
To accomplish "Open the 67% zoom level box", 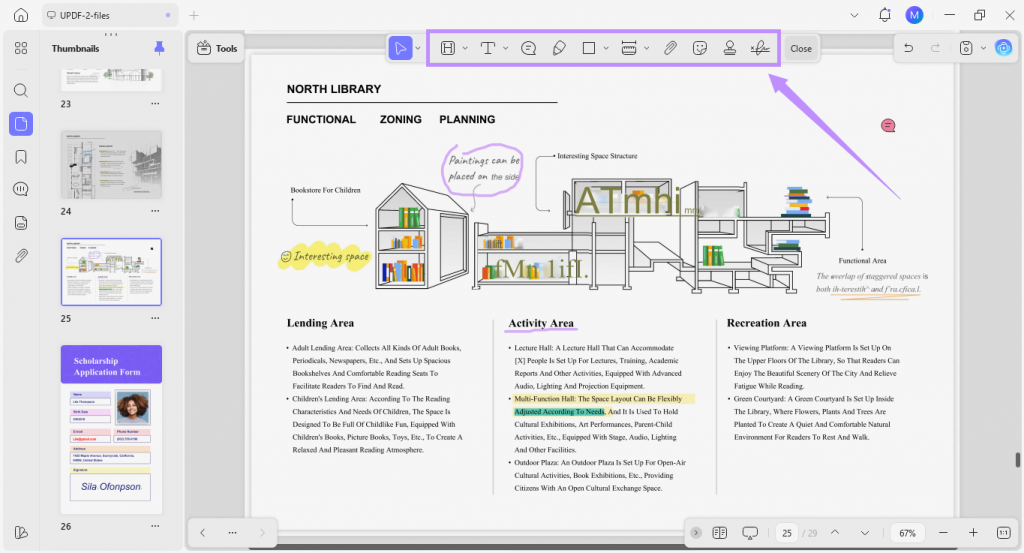I will click(907, 533).
